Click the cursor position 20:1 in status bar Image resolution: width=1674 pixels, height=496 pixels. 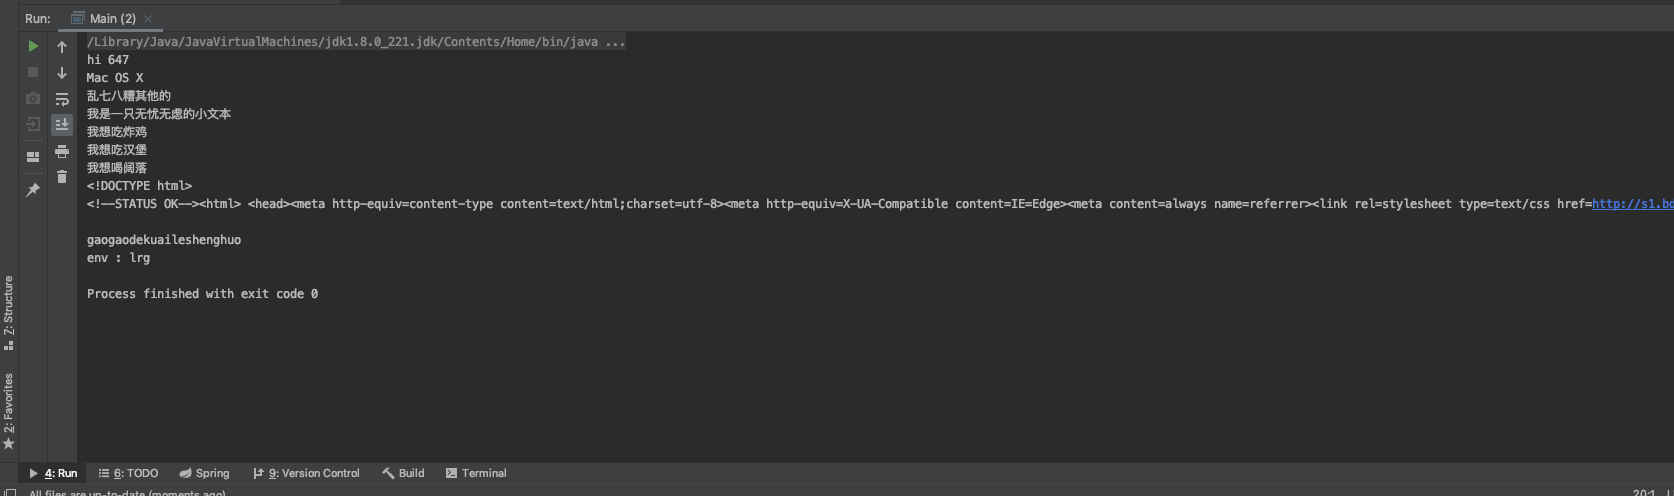click(x=1644, y=492)
